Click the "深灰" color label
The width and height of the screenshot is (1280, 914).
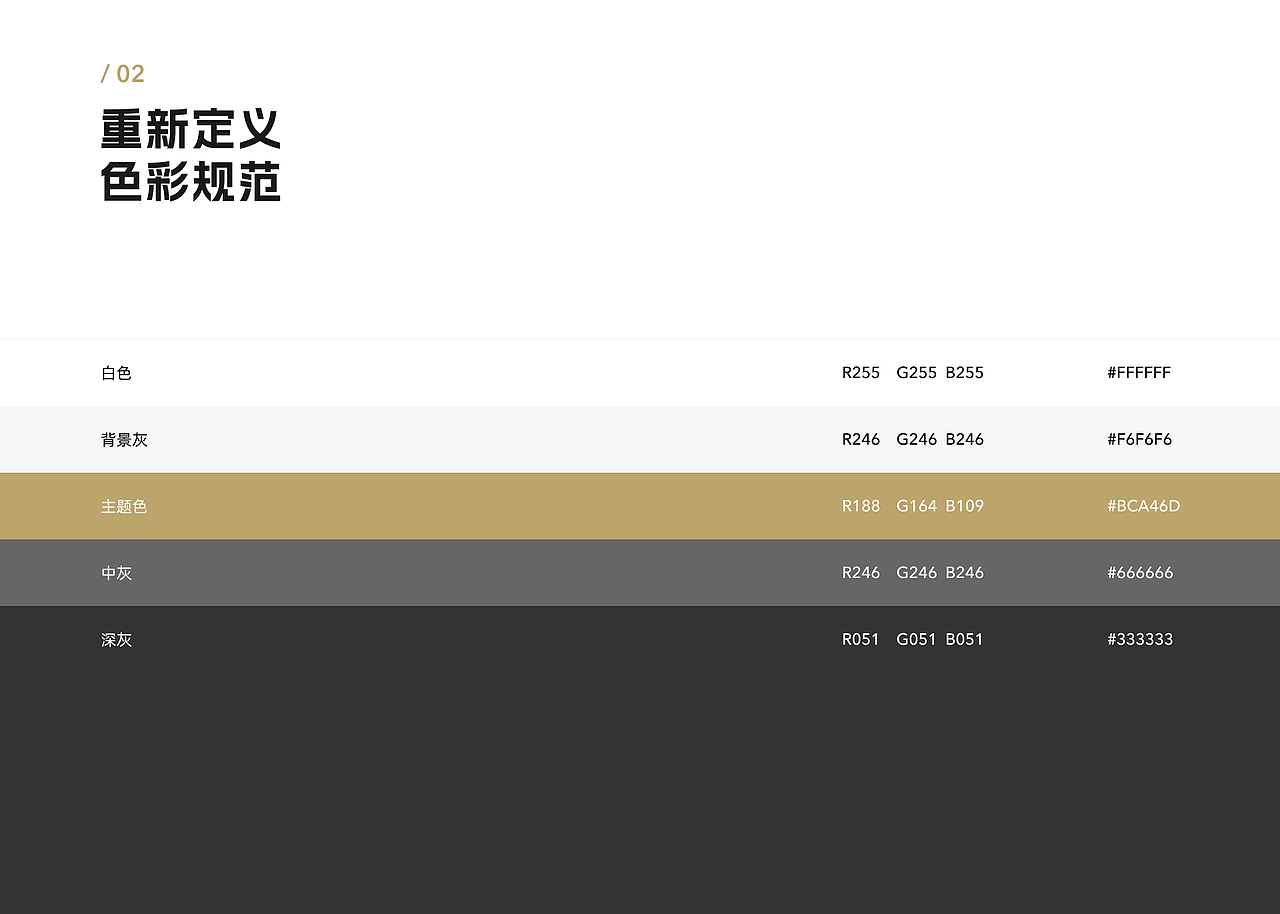click(116, 639)
